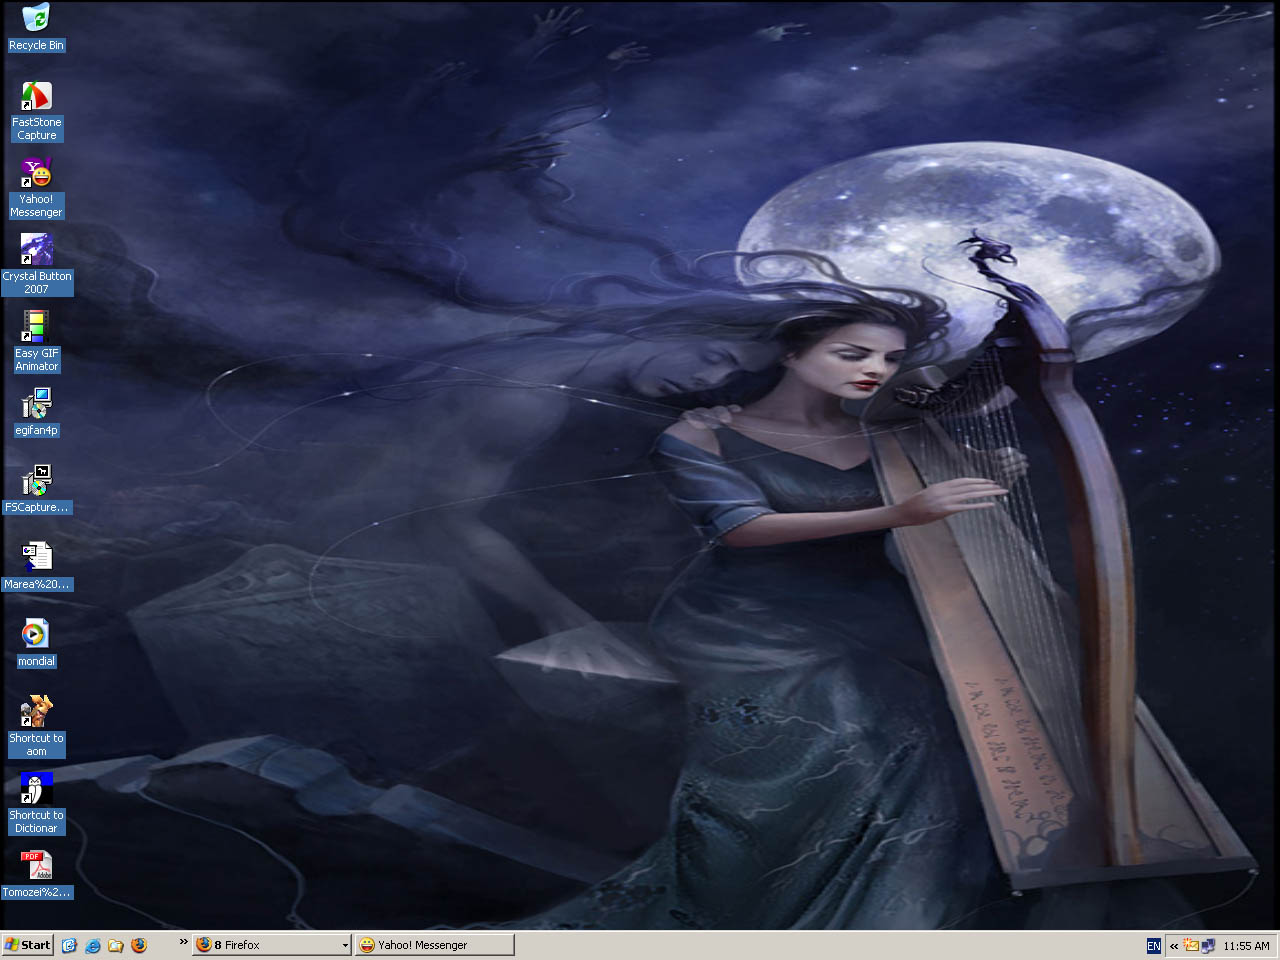Expand the Quick Launch overflow chevron
1280x960 pixels.
point(183,942)
